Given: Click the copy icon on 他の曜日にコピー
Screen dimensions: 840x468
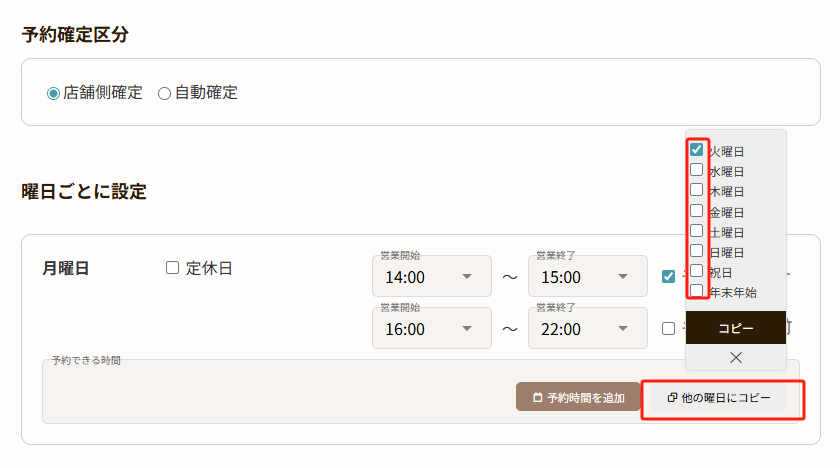Looking at the screenshot, I should pos(672,398).
